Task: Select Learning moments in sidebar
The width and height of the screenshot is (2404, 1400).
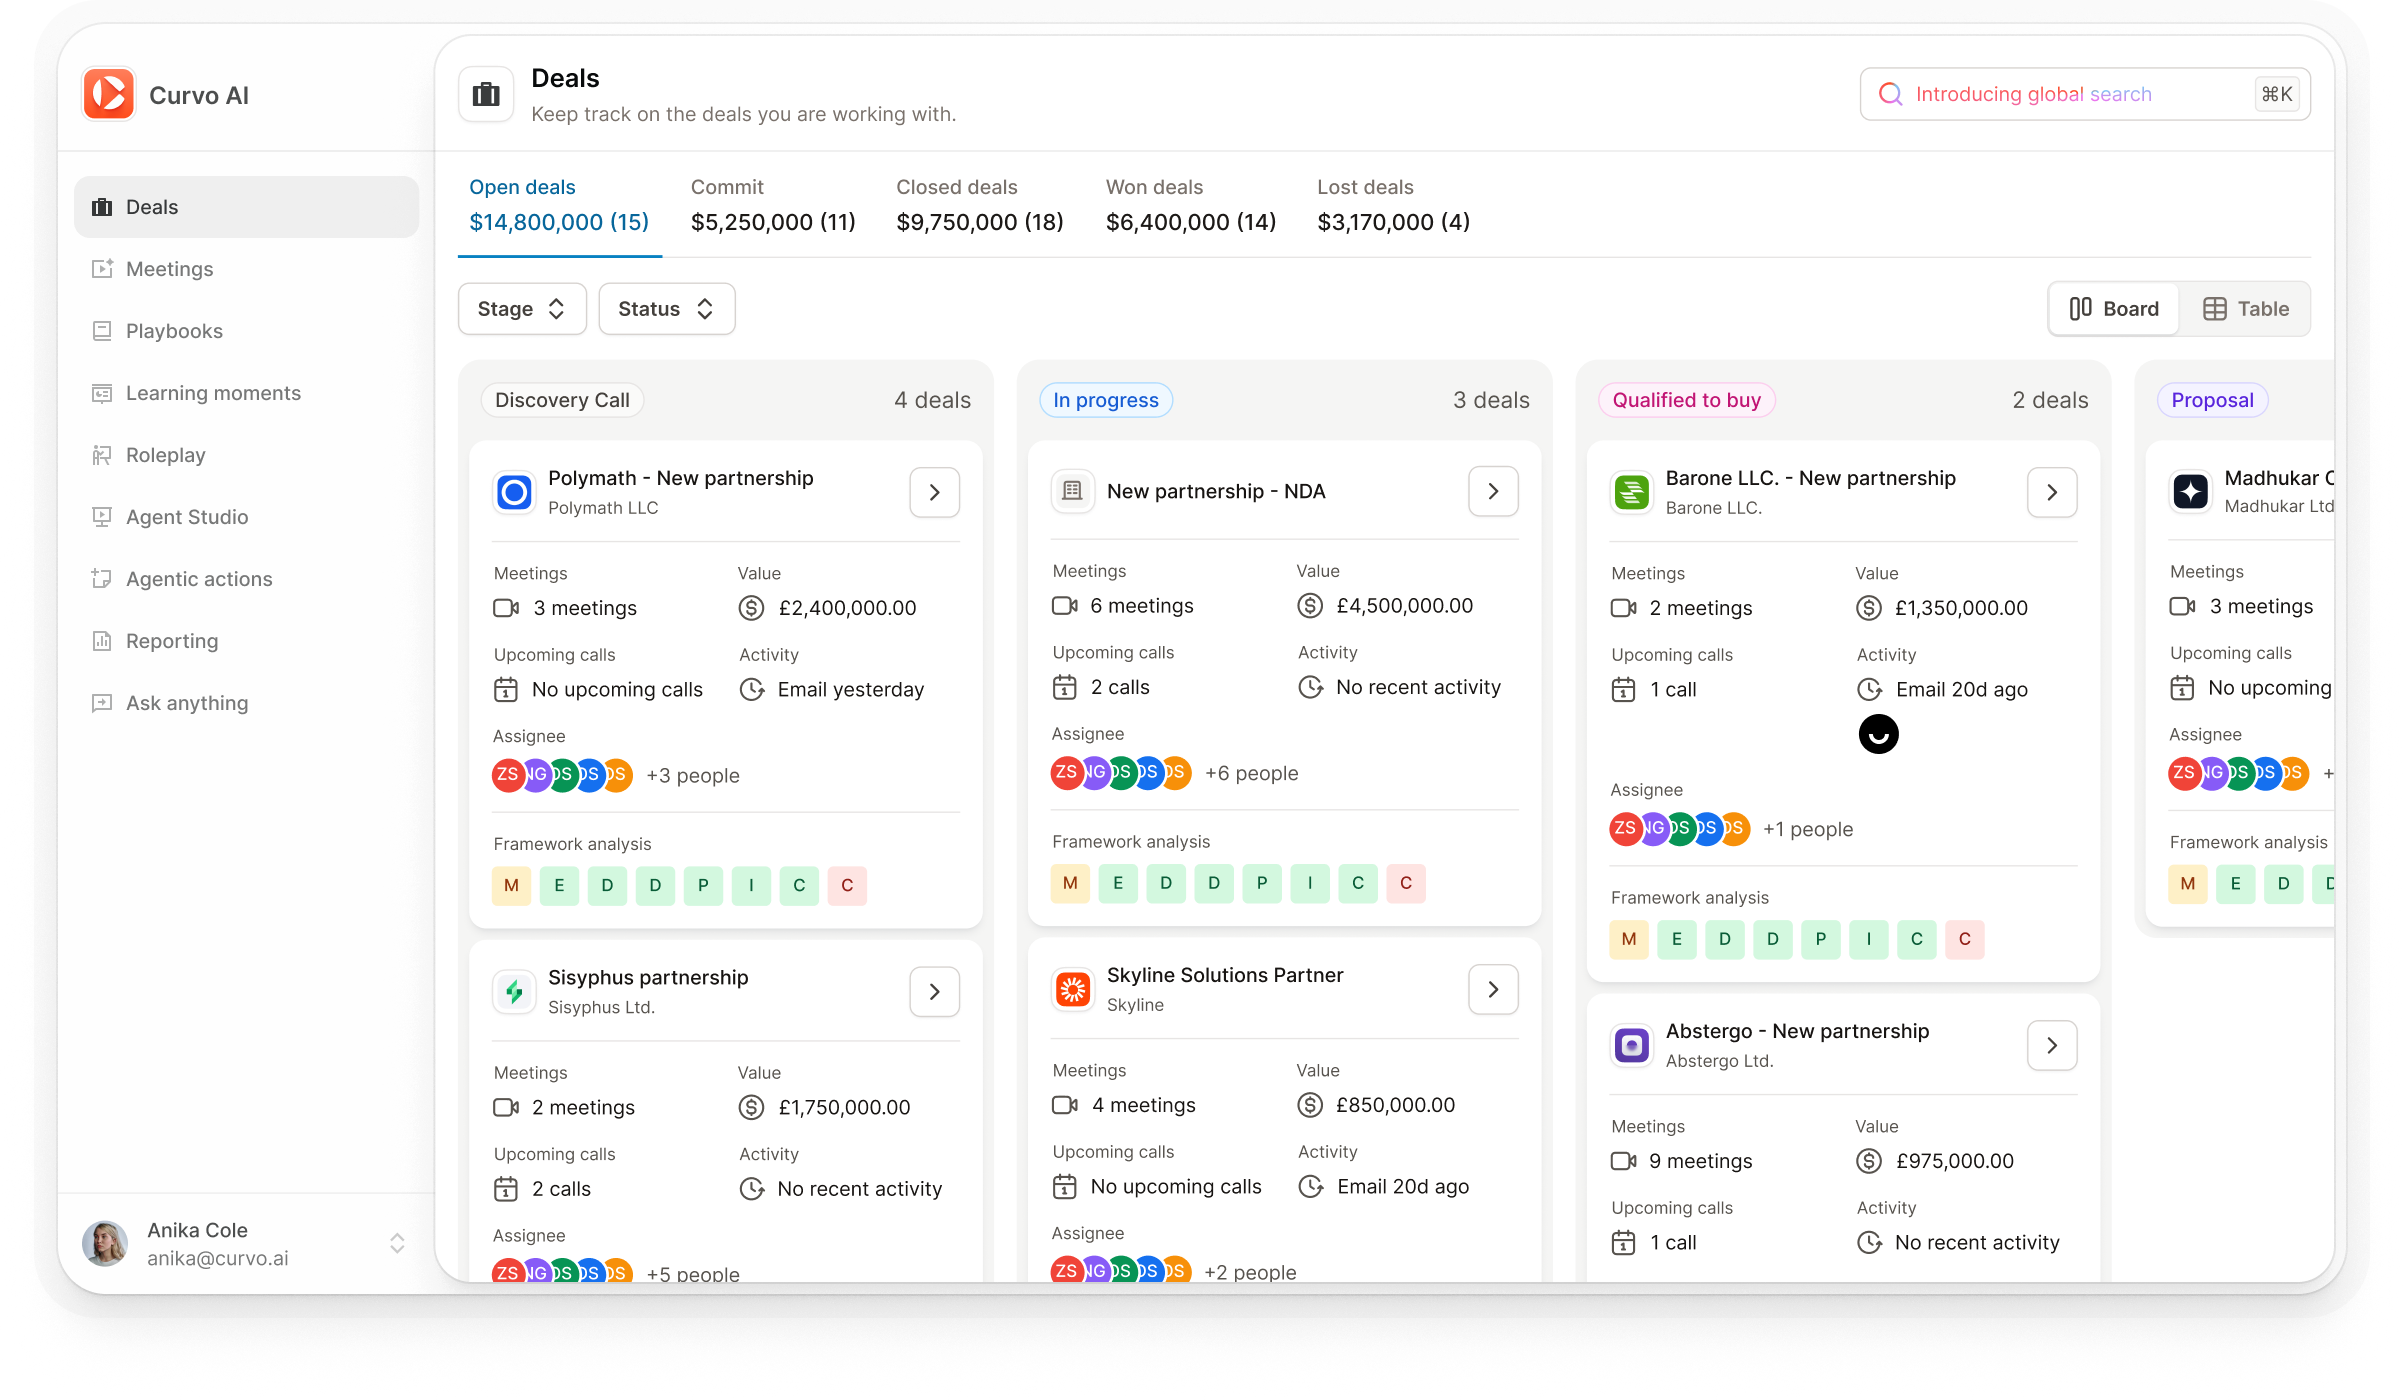Action: [246, 393]
